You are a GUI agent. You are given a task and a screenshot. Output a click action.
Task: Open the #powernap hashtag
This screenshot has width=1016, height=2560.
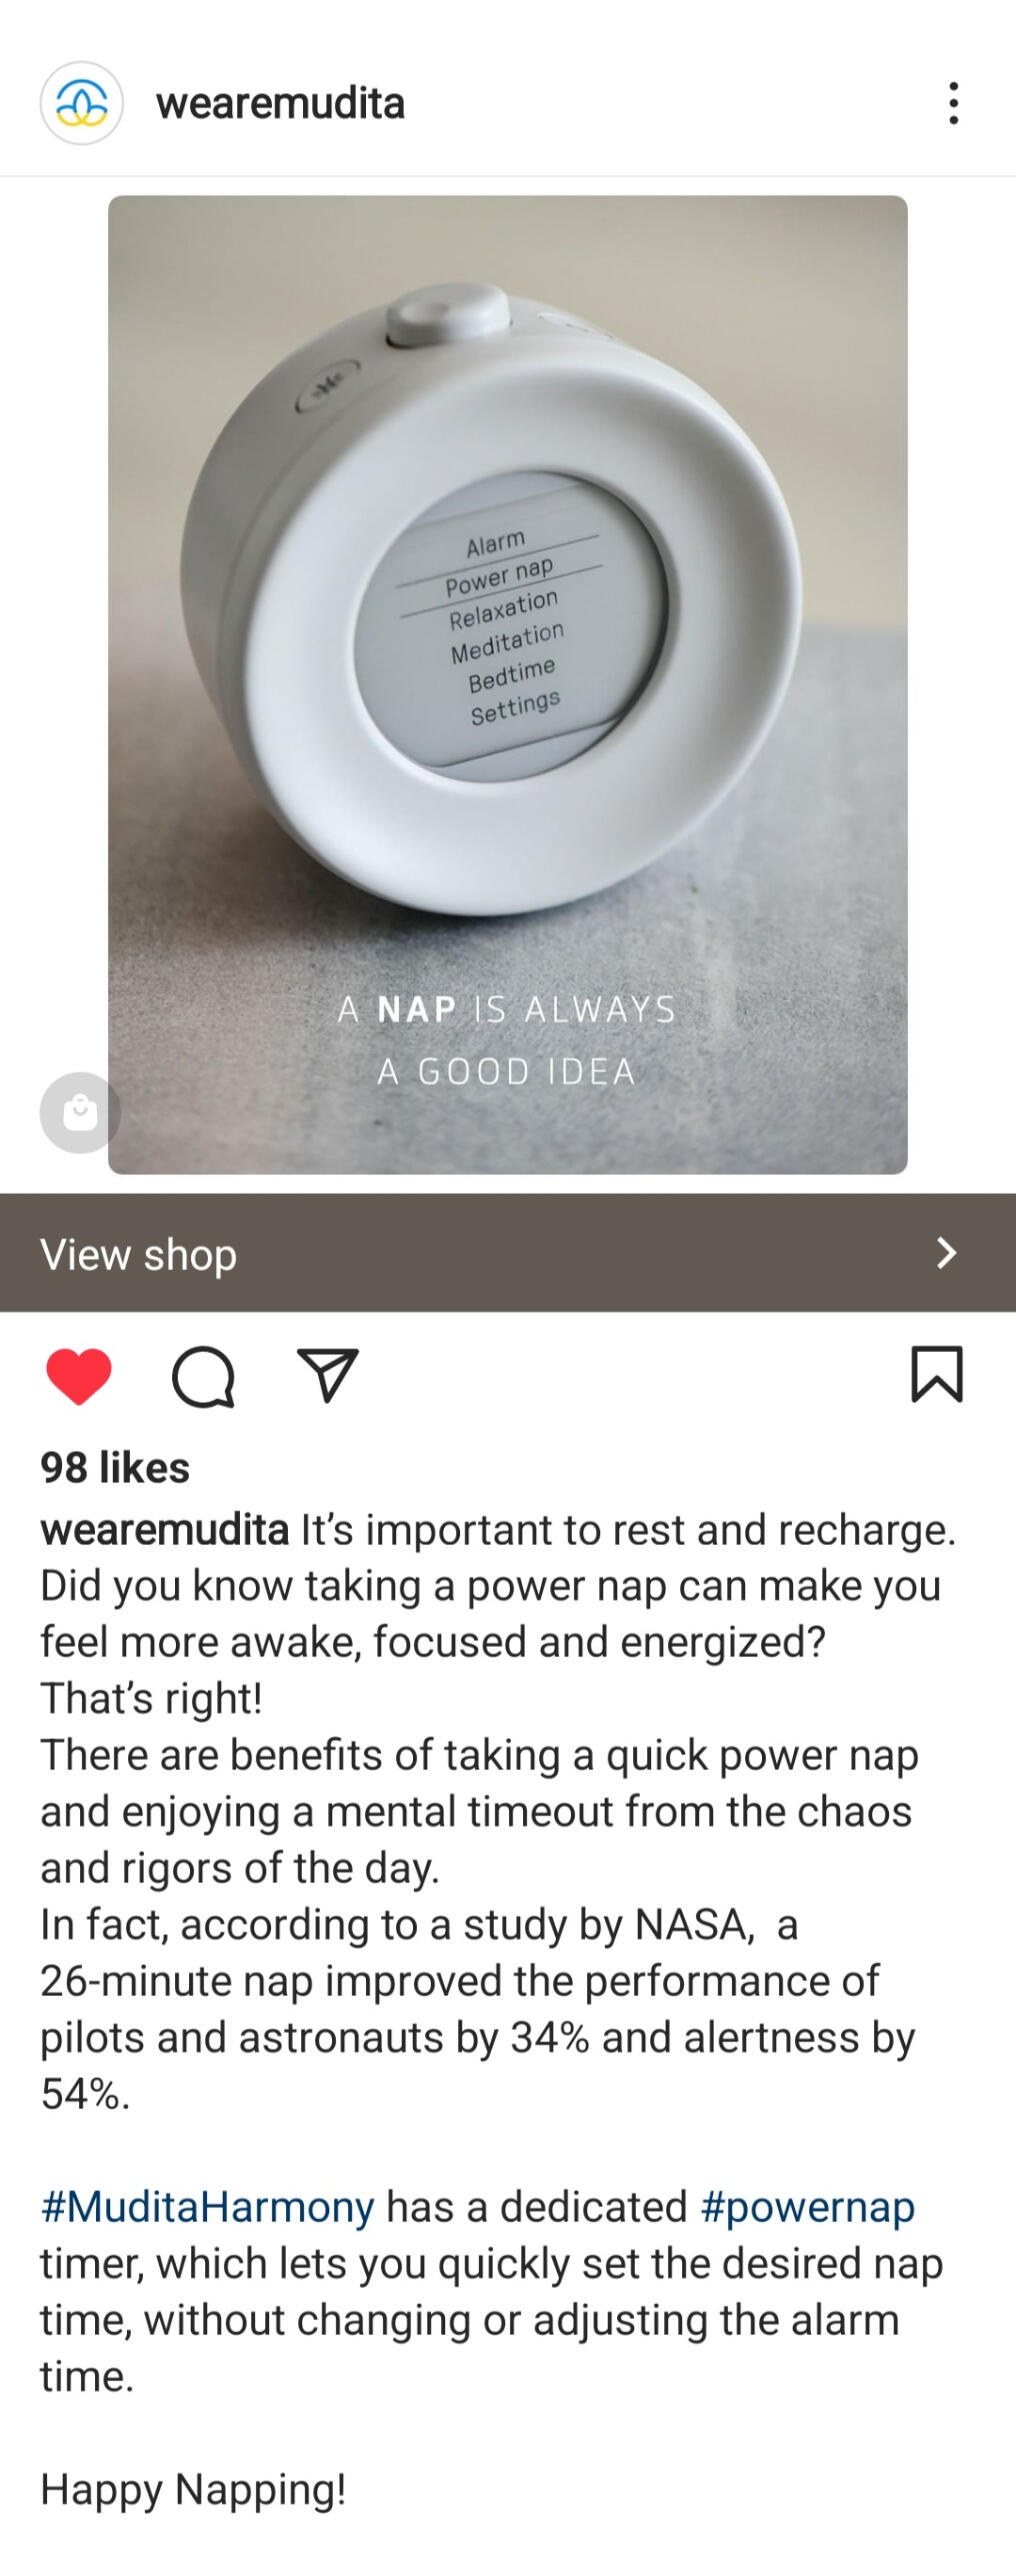click(x=808, y=2206)
